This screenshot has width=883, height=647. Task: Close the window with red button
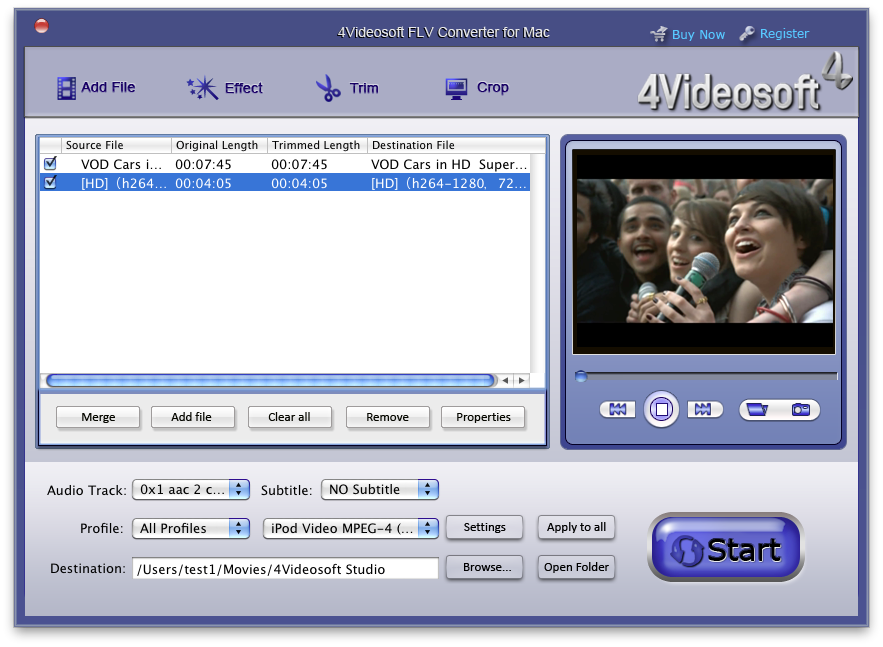pos(42,26)
